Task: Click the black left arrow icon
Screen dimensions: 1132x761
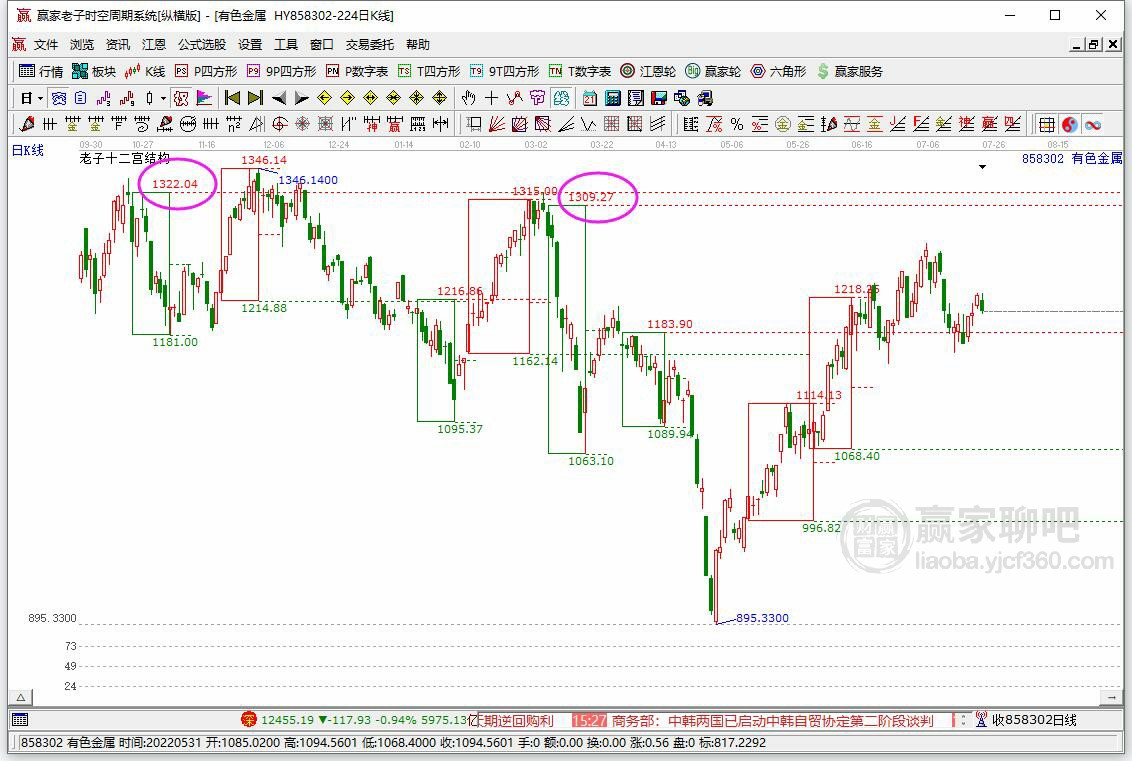Action: click(279, 98)
